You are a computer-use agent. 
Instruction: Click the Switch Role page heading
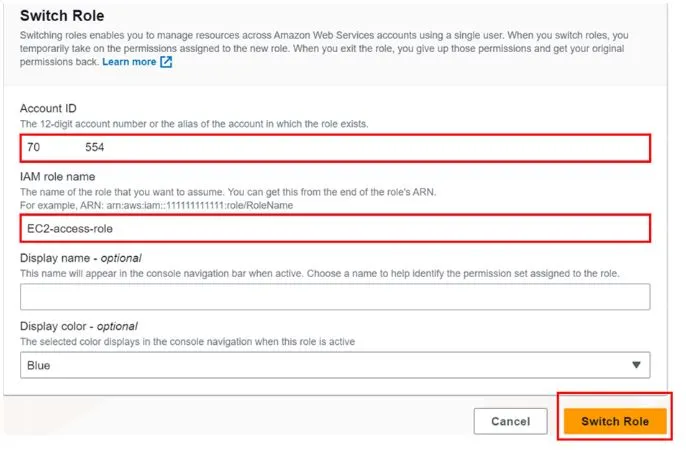coord(62,16)
